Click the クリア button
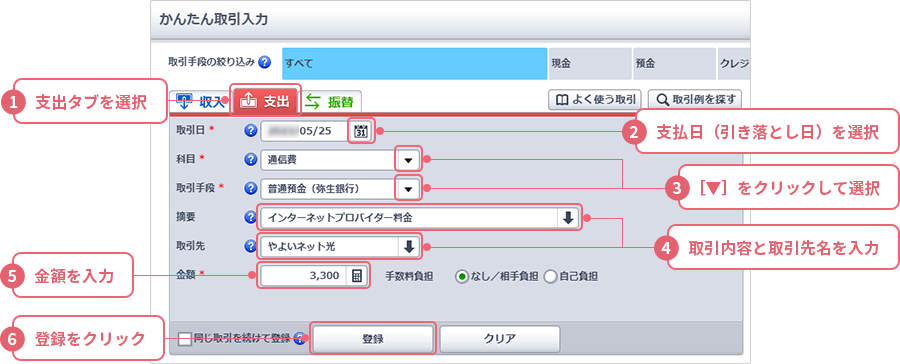This screenshot has width=900, height=364. click(499, 339)
